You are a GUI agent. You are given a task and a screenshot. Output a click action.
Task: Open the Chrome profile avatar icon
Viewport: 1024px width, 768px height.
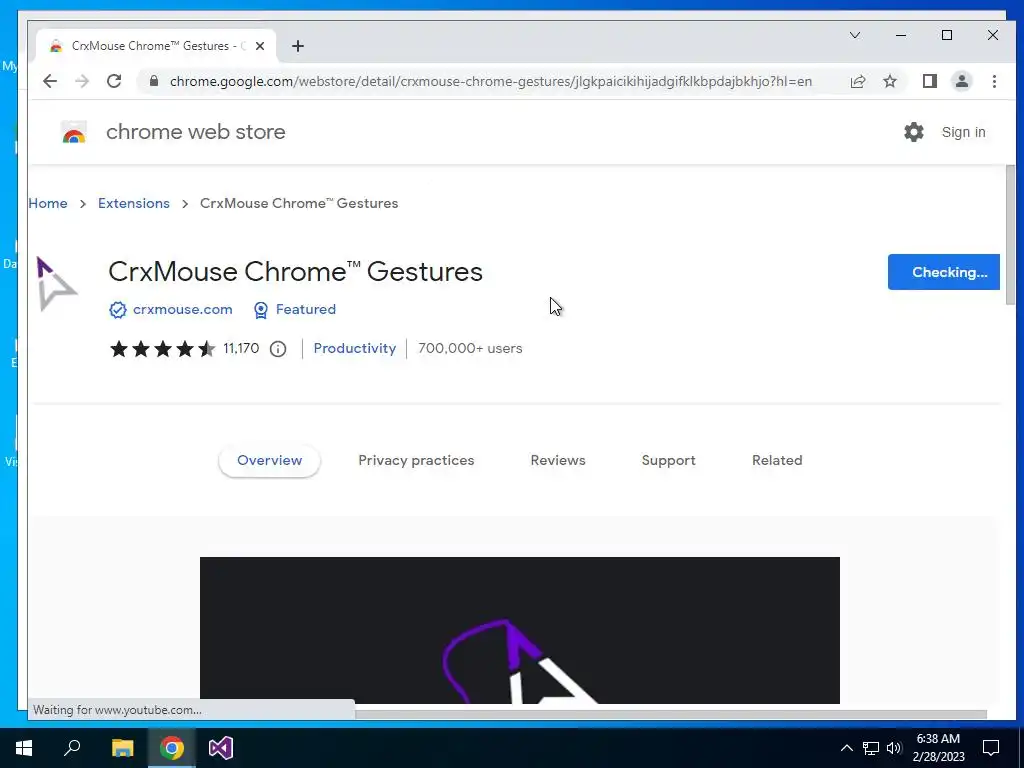click(x=961, y=81)
